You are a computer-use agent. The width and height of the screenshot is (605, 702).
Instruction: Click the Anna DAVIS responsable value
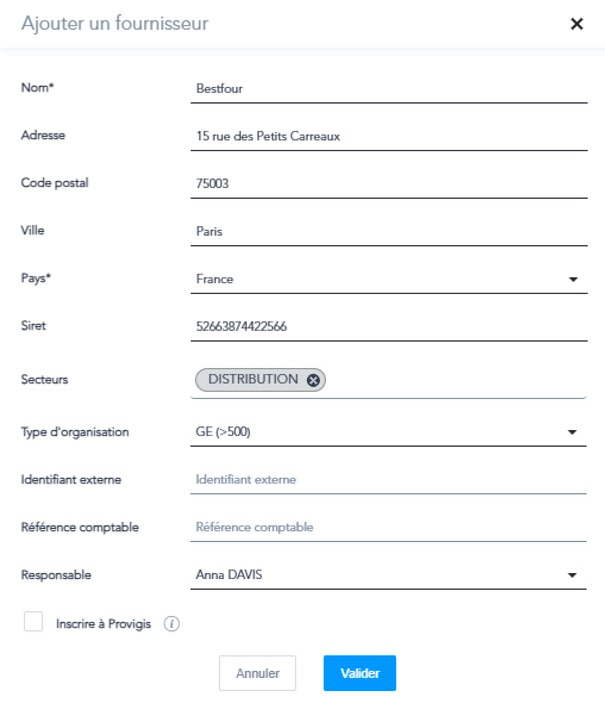(230, 576)
